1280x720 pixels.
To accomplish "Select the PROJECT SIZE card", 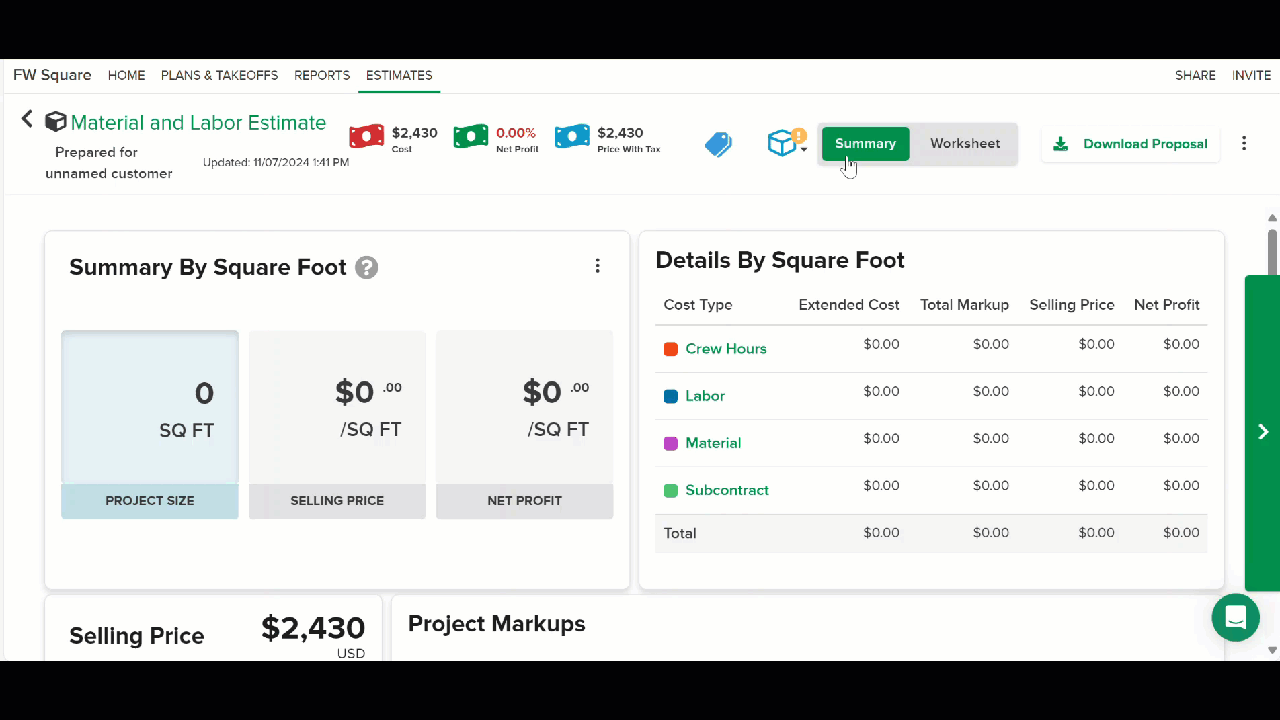I will coord(150,424).
